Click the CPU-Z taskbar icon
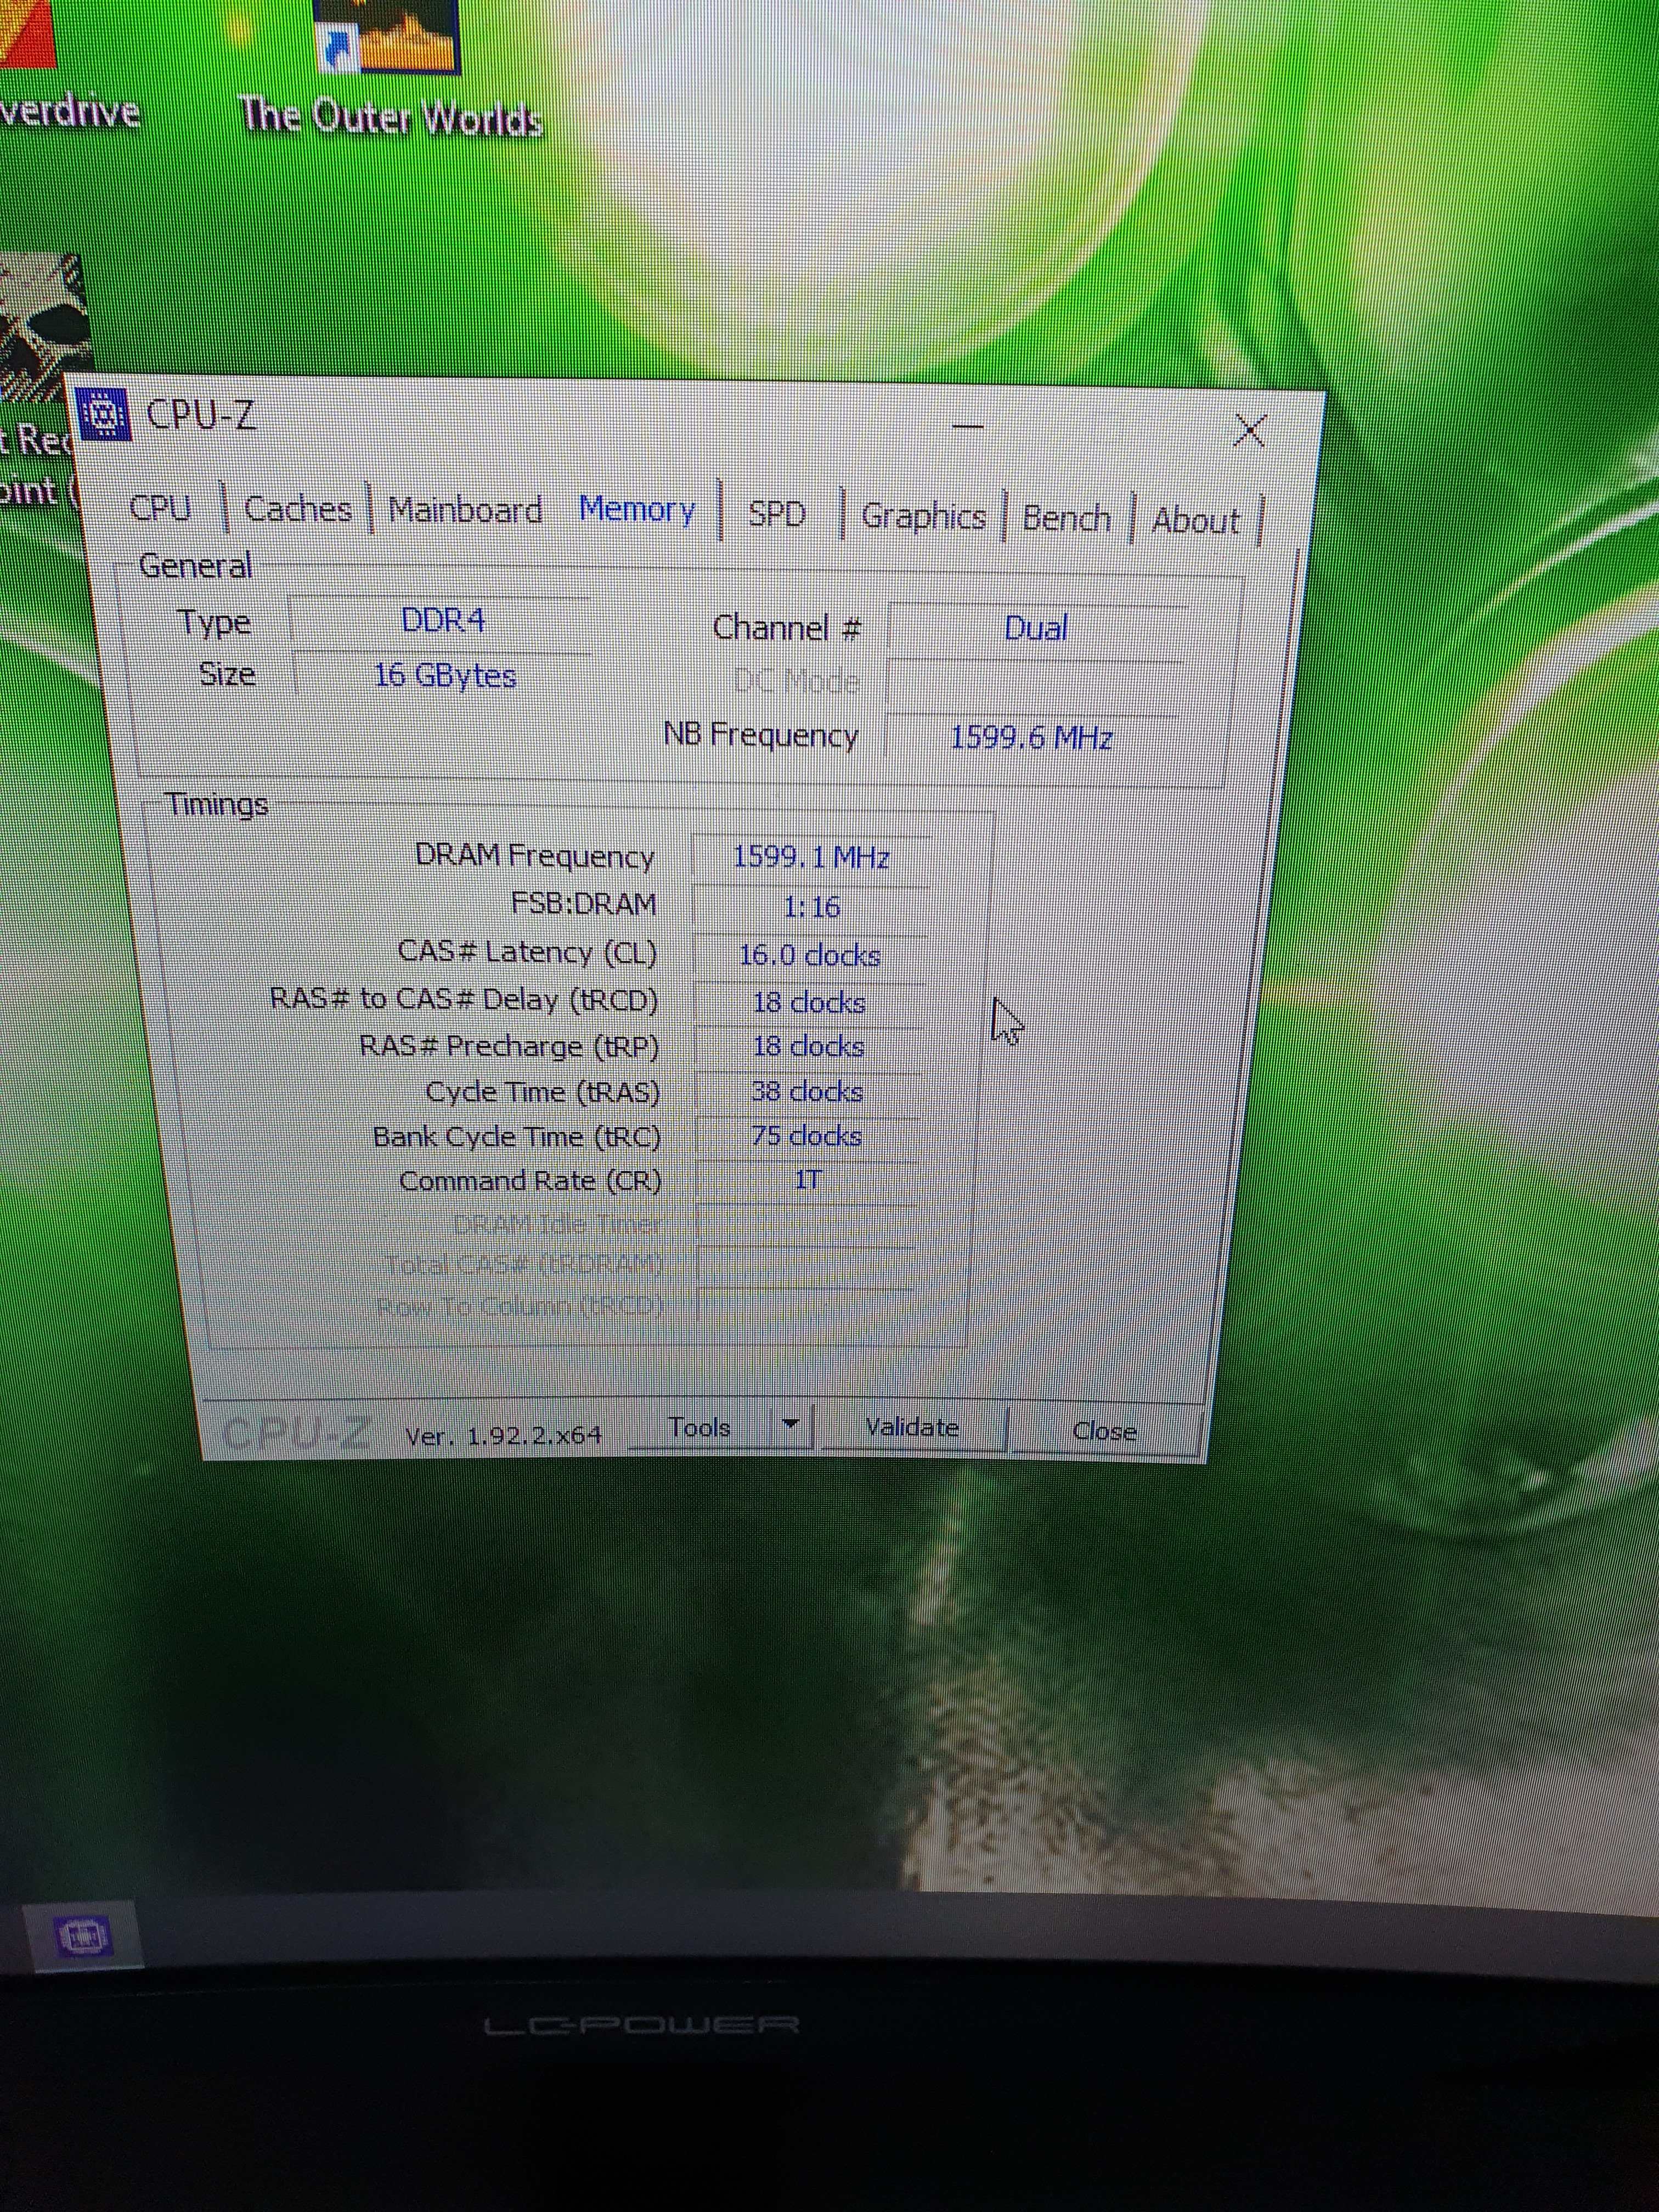The image size is (1659, 2212). [84, 1936]
